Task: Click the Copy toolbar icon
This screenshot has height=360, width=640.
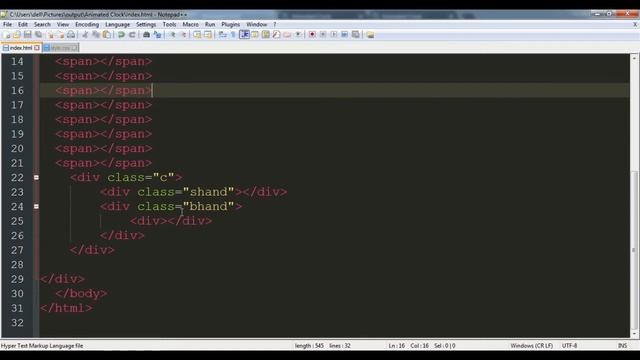Action: pos(96,35)
